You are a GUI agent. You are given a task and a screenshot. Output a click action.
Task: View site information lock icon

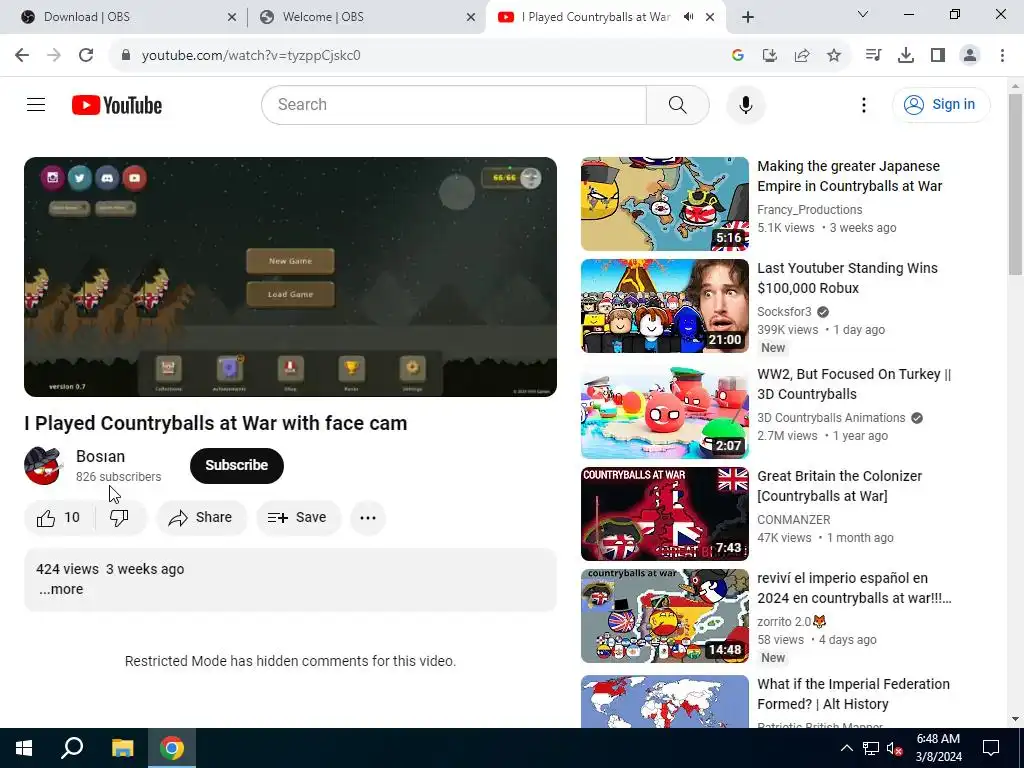pos(126,55)
